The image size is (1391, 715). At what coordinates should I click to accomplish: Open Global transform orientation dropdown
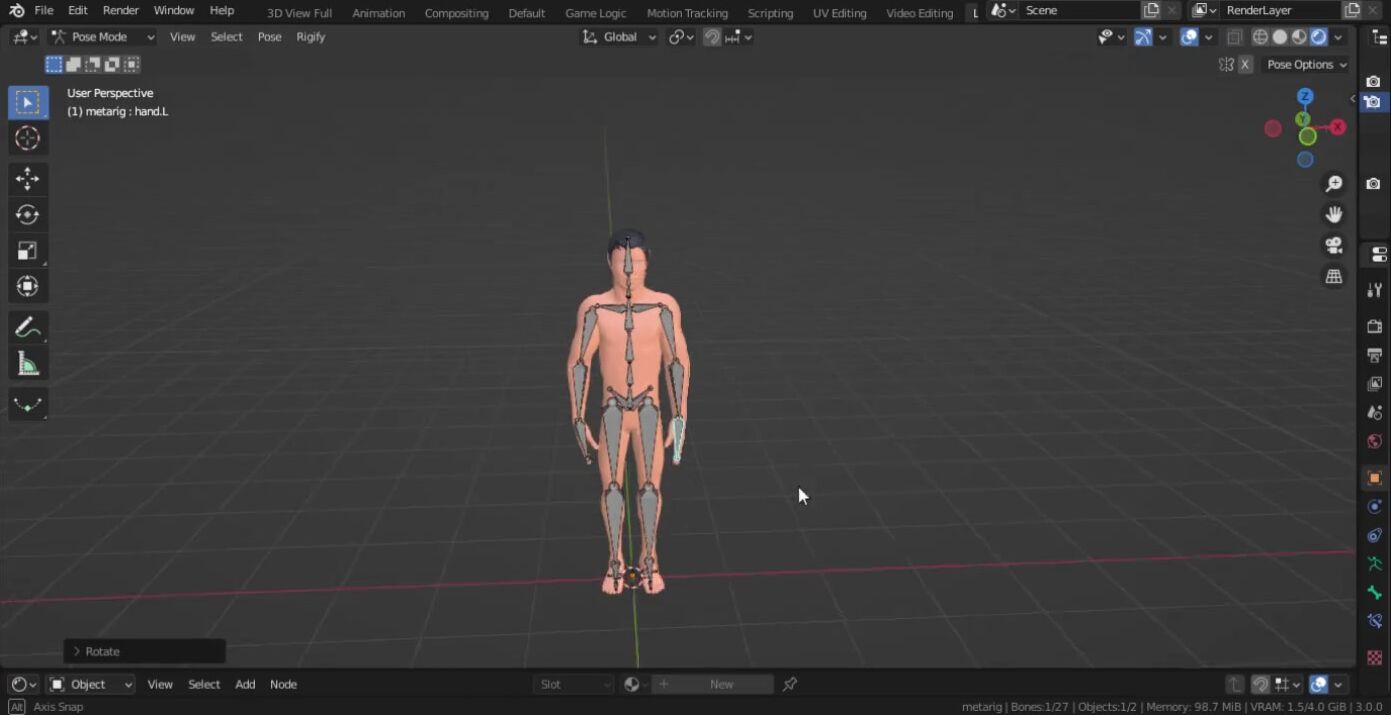pyautogui.click(x=620, y=37)
